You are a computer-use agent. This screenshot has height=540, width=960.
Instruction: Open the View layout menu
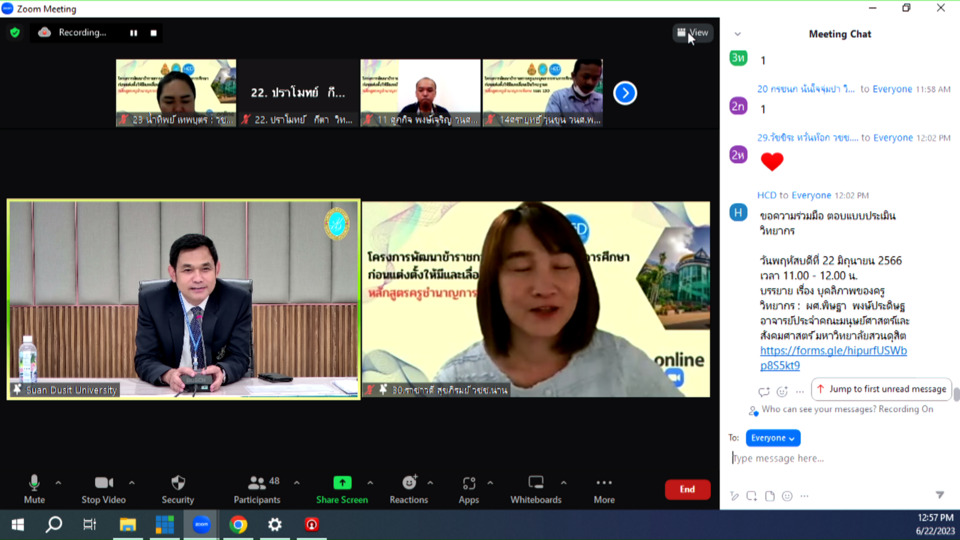(x=692, y=32)
